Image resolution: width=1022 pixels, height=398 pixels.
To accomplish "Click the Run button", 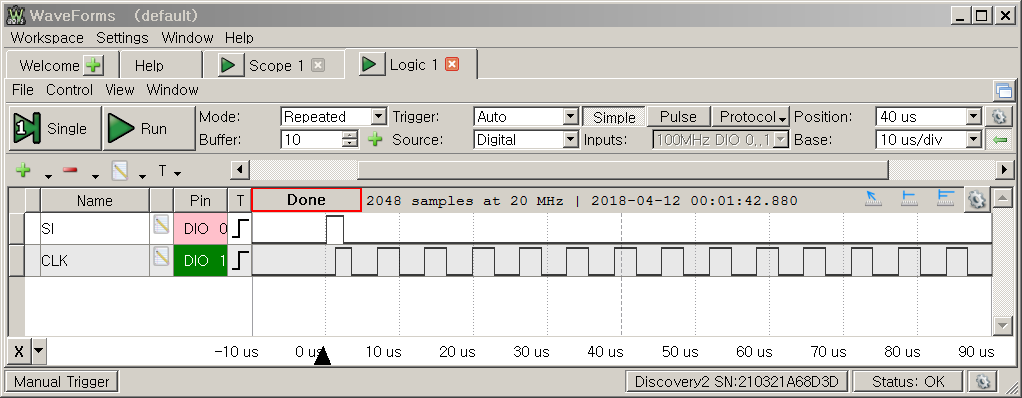I will point(149,128).
